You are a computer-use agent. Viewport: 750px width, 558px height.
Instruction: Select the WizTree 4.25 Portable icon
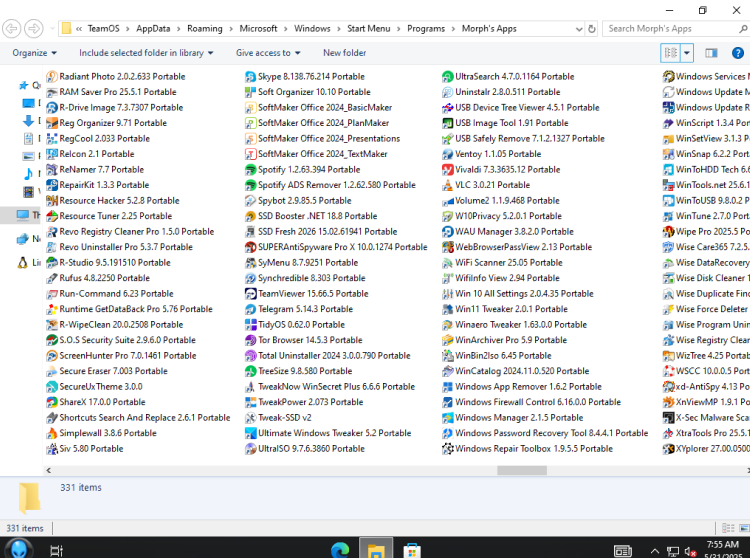tap(668, 356)
